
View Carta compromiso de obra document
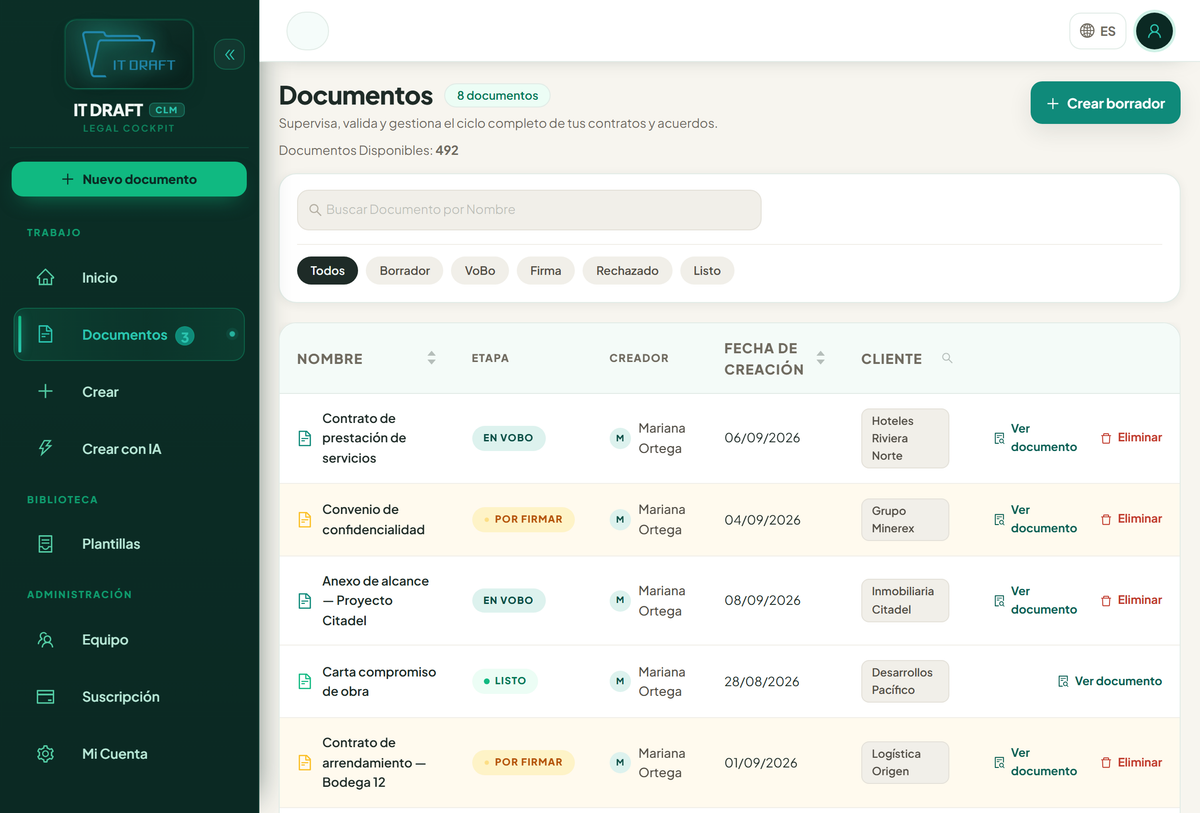[x=1110, y=681]
